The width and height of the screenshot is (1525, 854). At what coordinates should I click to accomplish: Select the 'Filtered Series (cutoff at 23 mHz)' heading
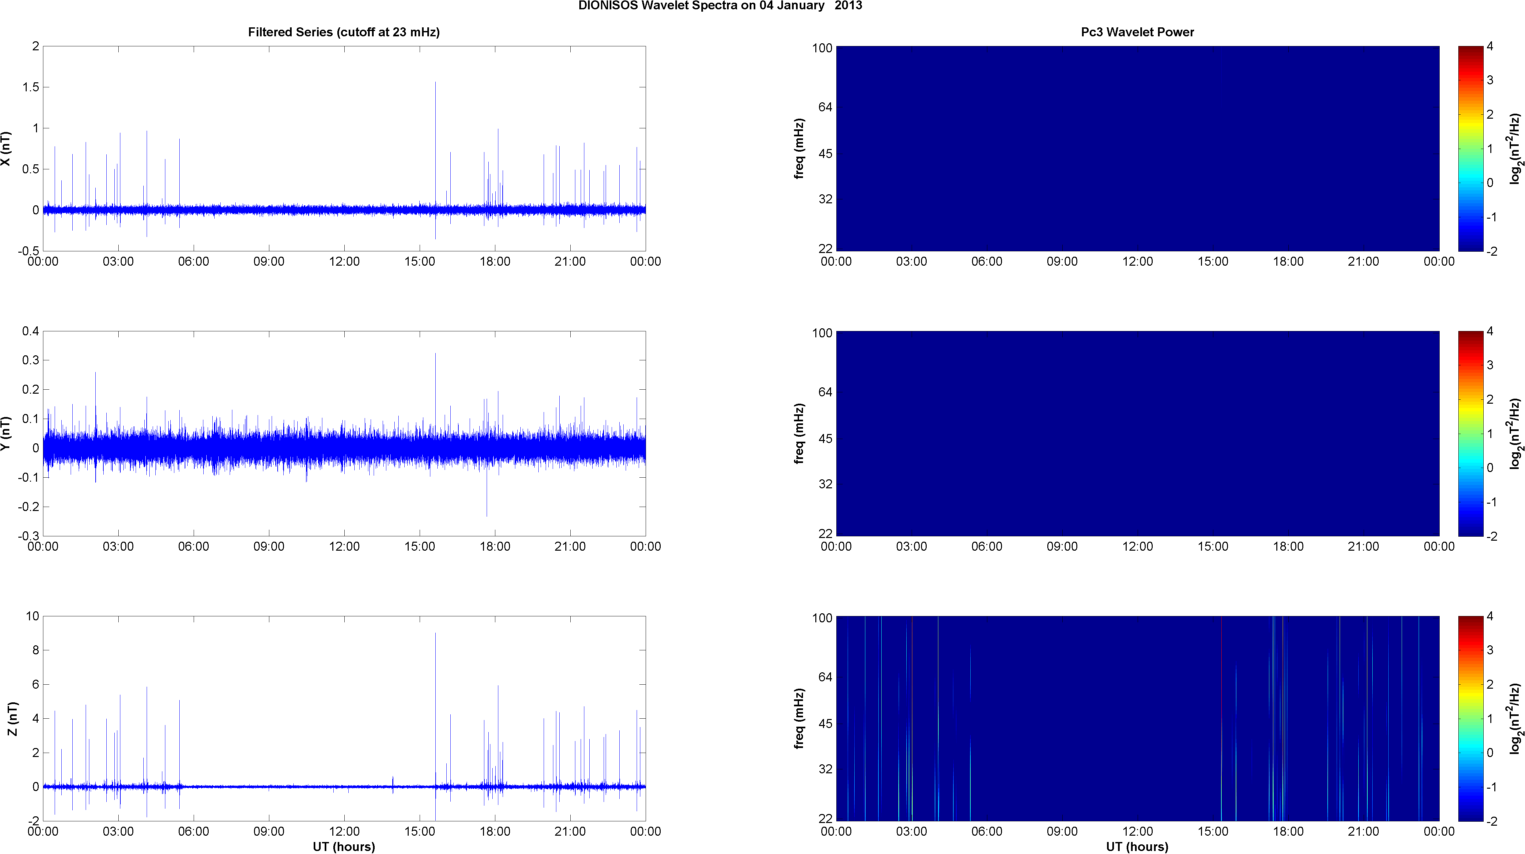pos(344,32)
